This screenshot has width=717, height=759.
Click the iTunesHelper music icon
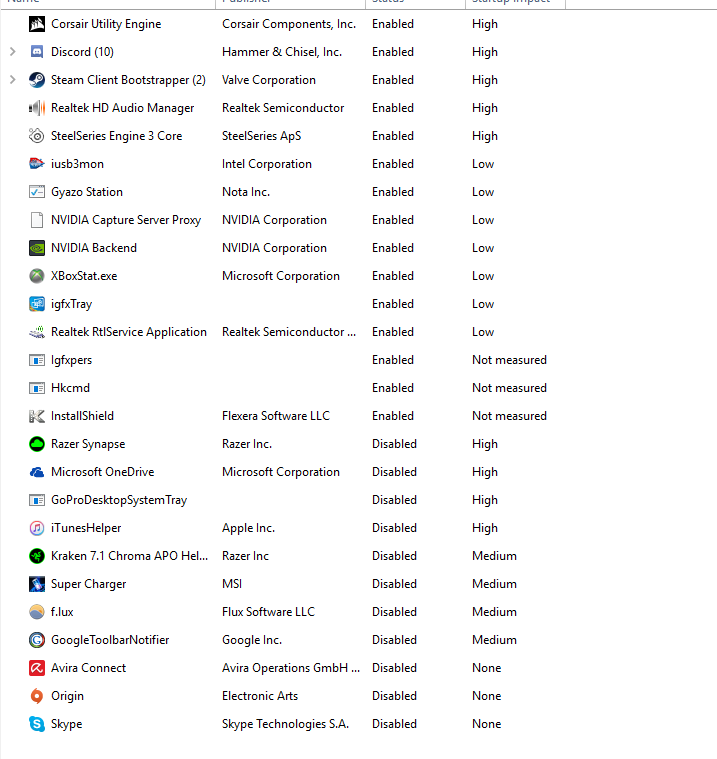point(37,528)
